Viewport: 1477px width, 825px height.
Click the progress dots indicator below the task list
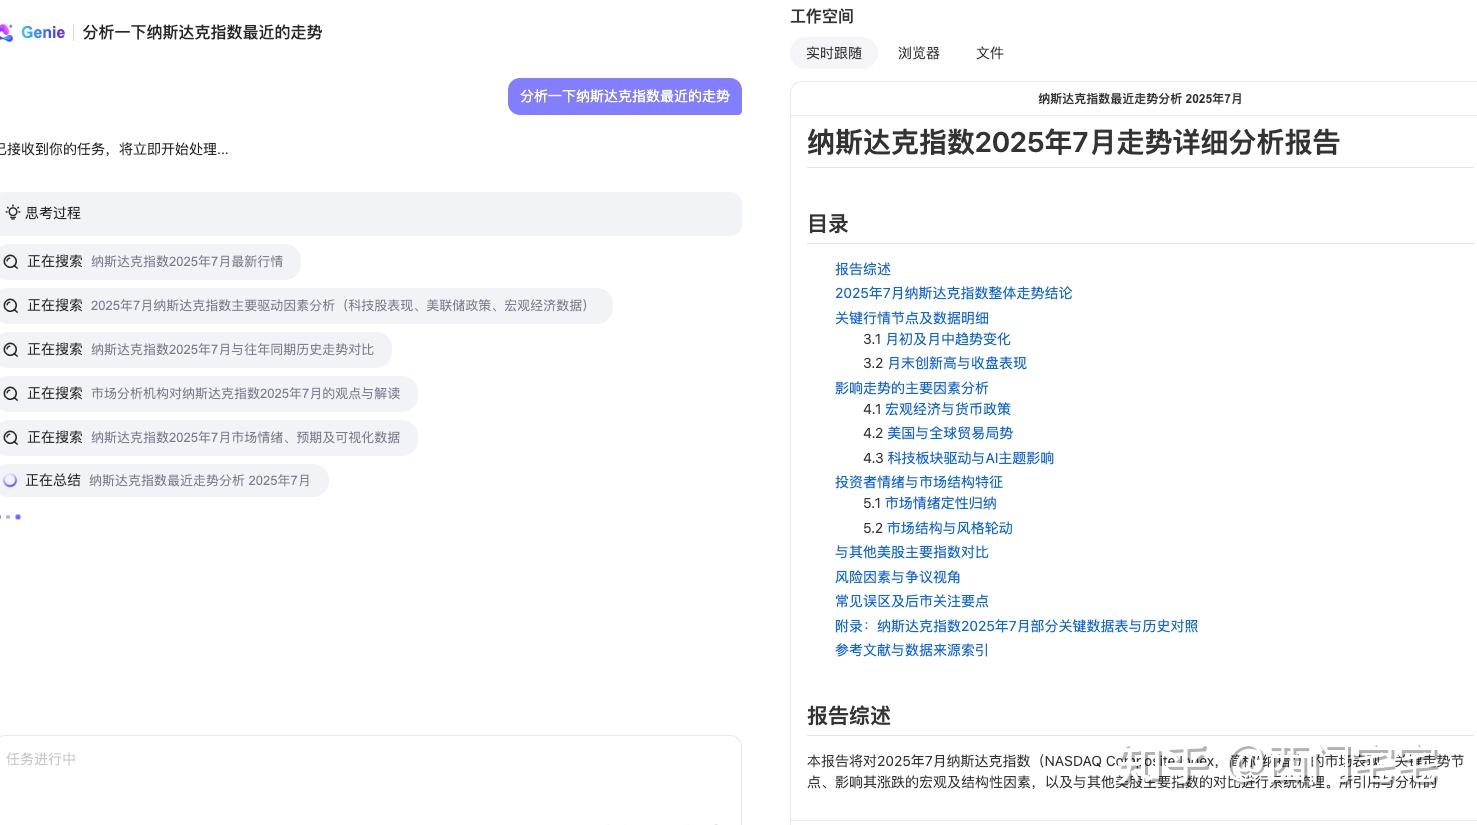pyautogui.click(x=11, y=517)
